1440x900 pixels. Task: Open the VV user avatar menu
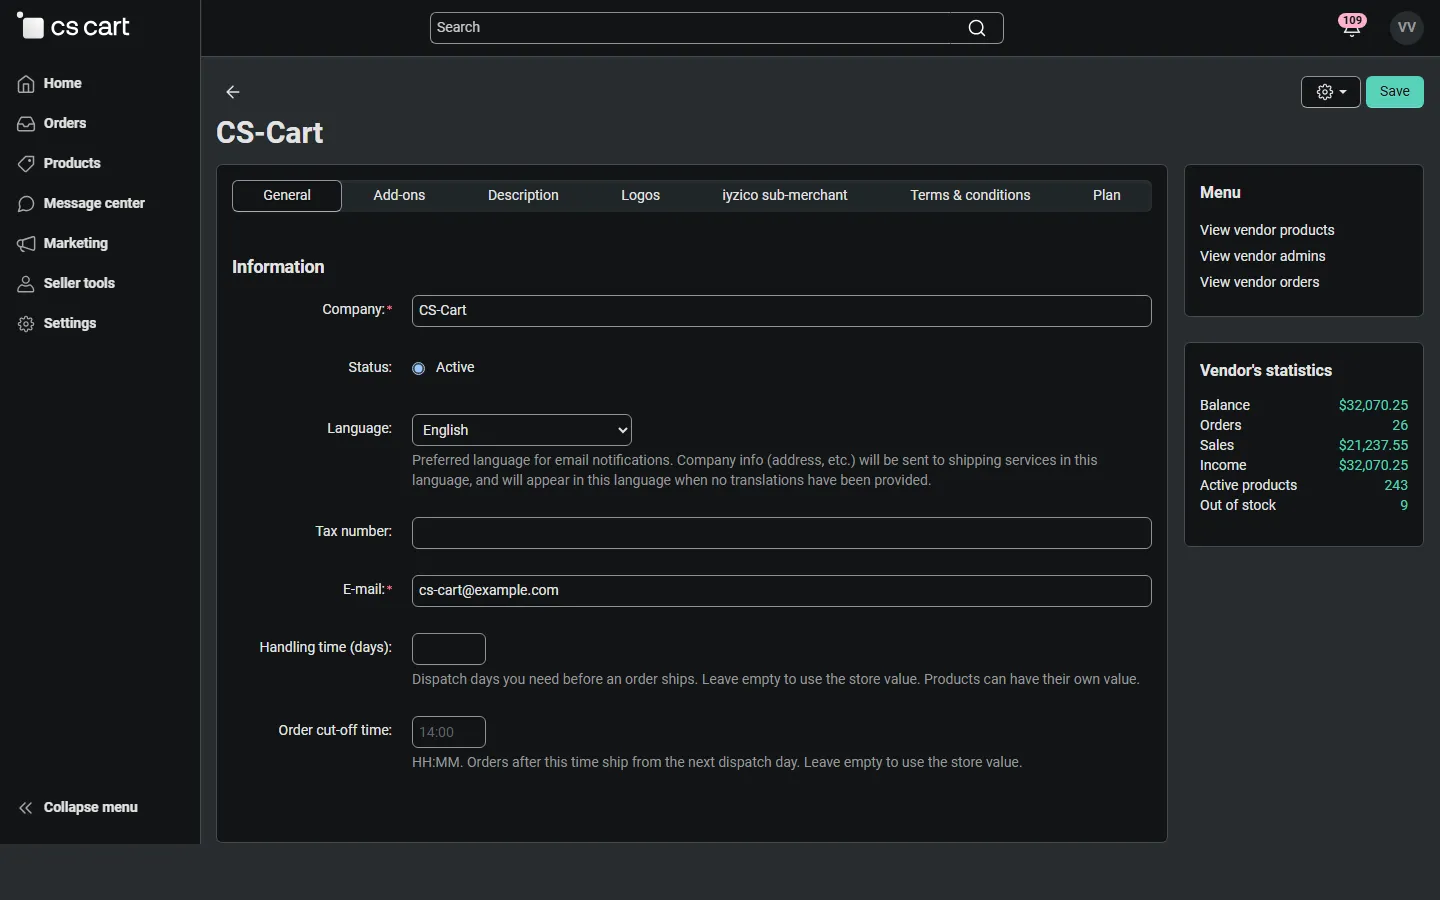click(1407, 28)
